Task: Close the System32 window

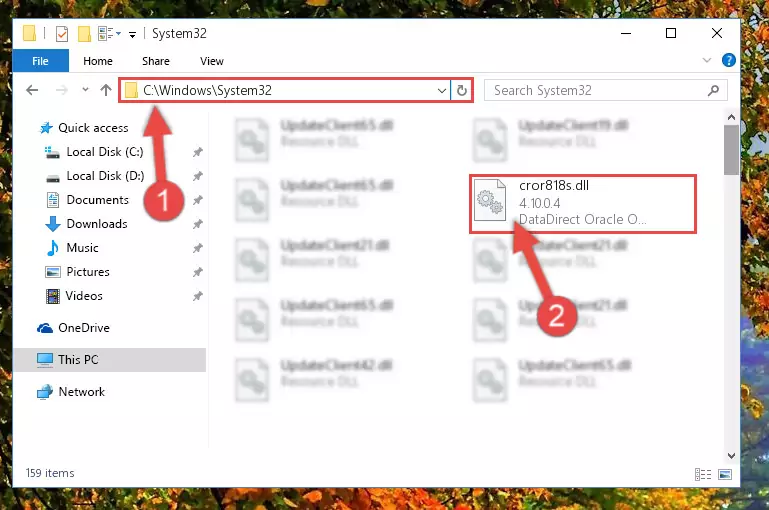Action: [717, 33]
